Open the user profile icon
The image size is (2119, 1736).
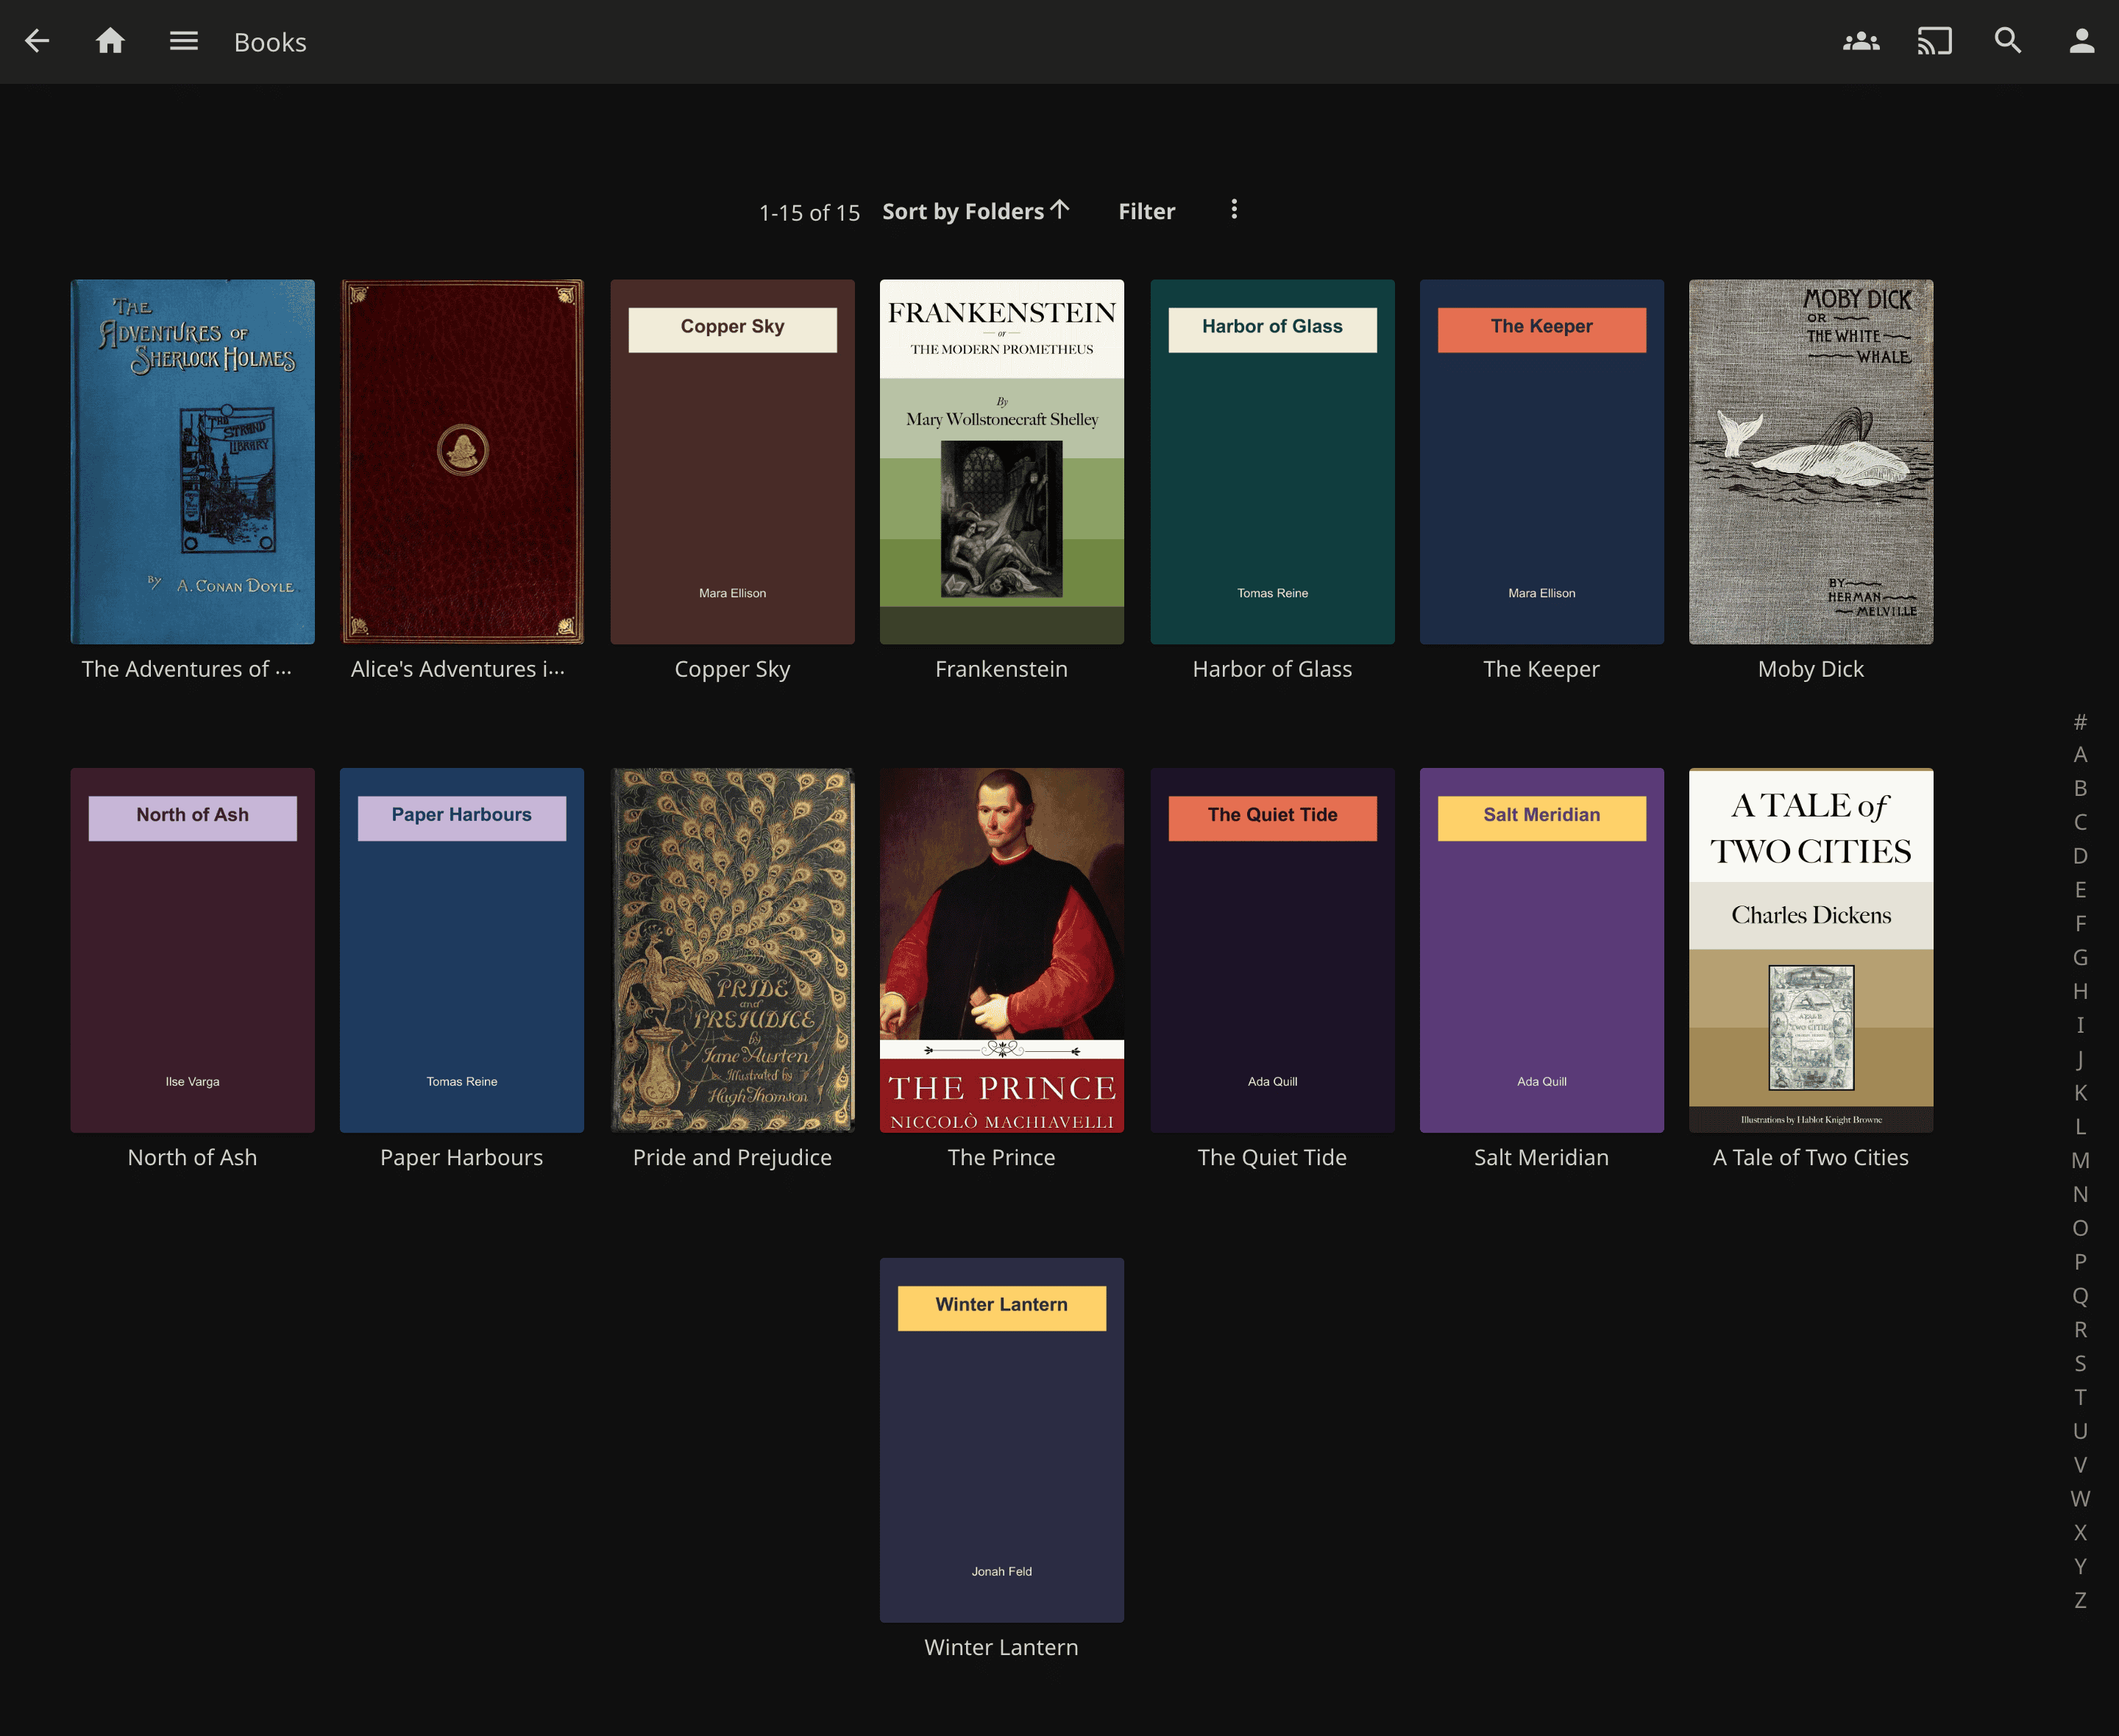coord(2081,41)
